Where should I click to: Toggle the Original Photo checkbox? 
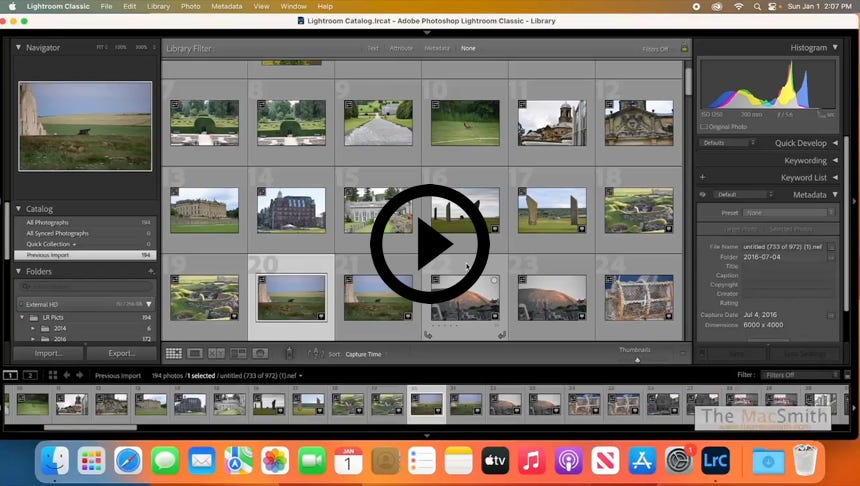pyautogui.click(x=704, y=127)
